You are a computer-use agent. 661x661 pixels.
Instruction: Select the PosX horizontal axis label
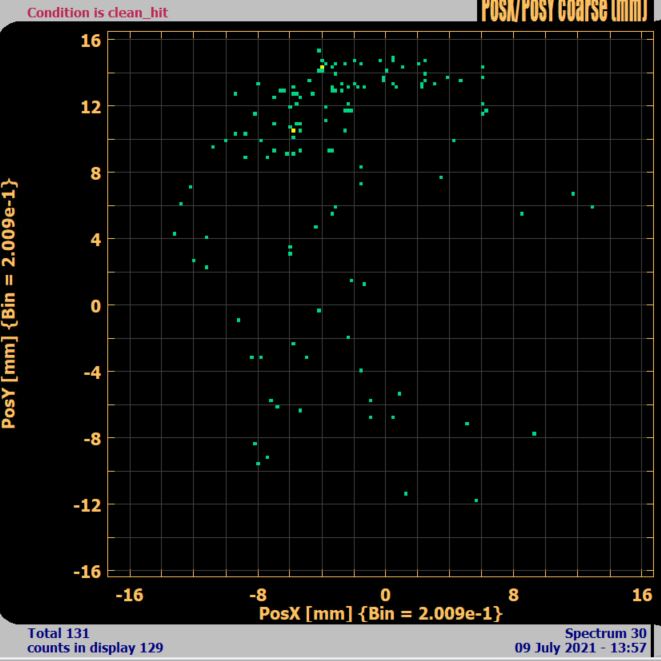[x=380, y=612]
